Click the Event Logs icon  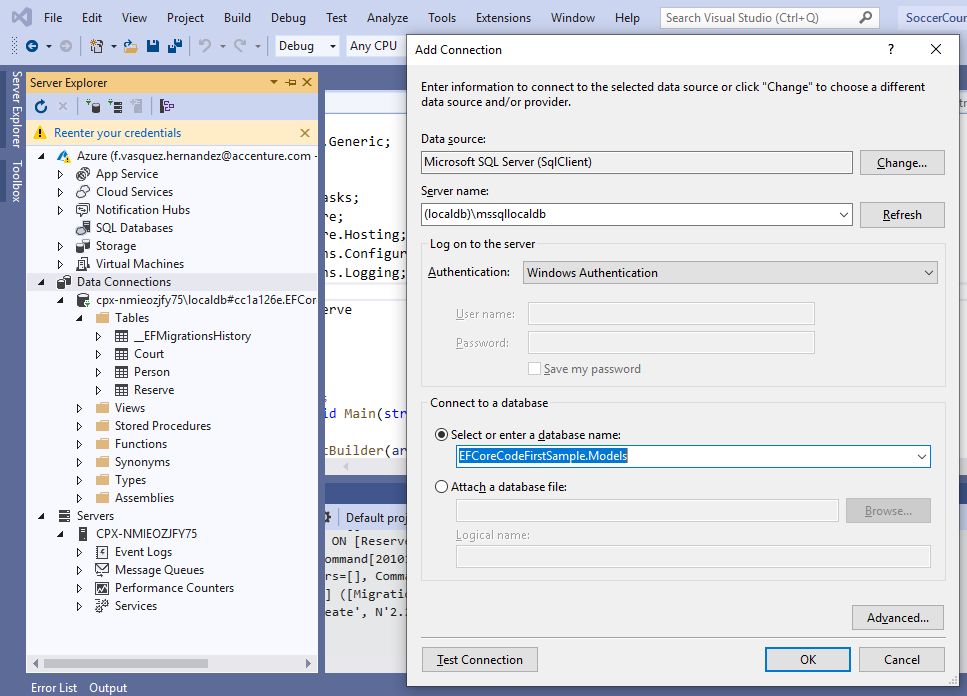(102, 552)
